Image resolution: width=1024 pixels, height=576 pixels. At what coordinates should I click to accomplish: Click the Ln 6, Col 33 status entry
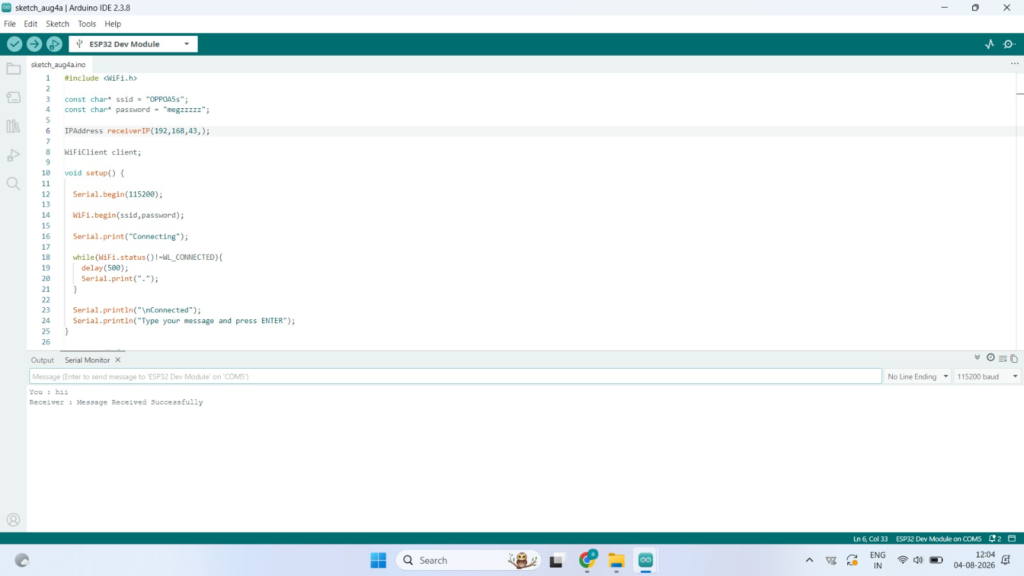pos(870,539)
